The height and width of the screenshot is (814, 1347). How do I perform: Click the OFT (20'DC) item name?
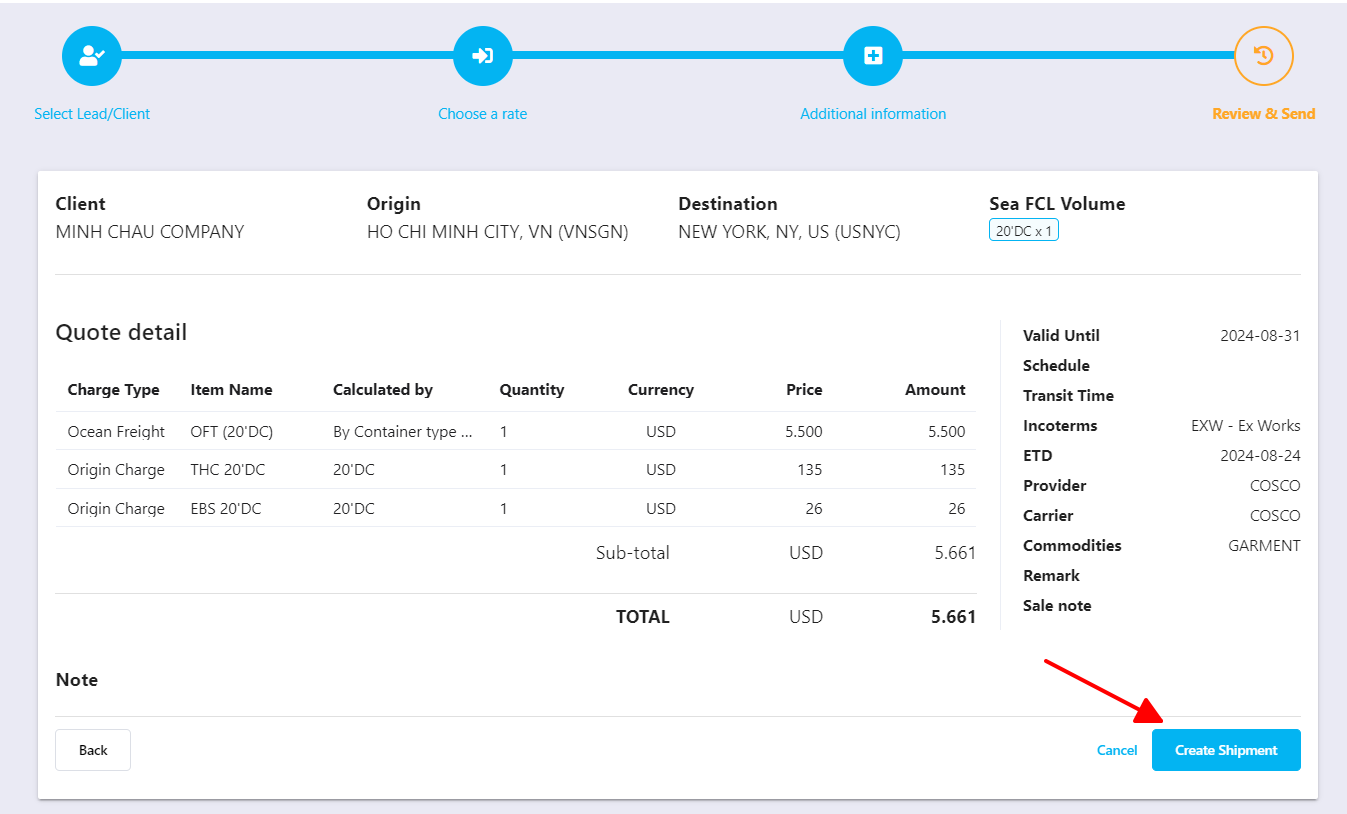(232, 432)
